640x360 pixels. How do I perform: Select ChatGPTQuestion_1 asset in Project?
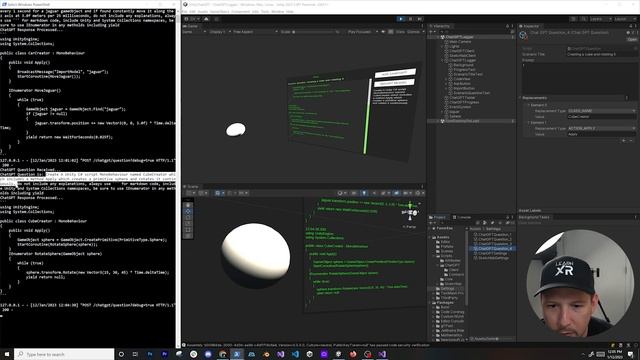[494, 235]
